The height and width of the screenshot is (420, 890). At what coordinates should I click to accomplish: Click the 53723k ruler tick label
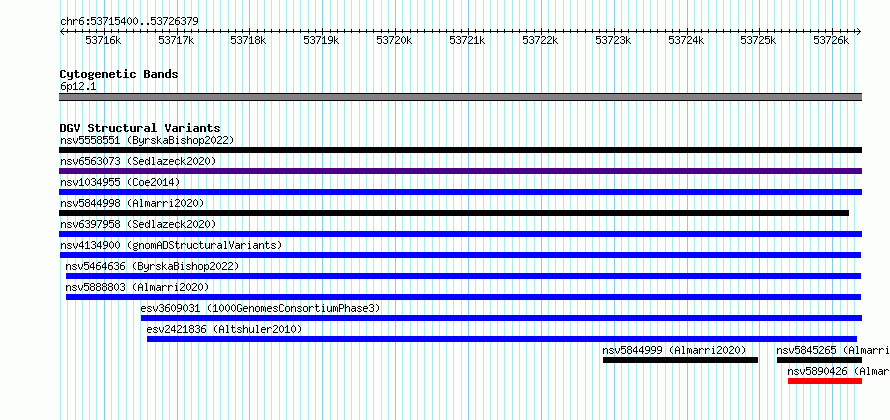click(x=614, y=40)
